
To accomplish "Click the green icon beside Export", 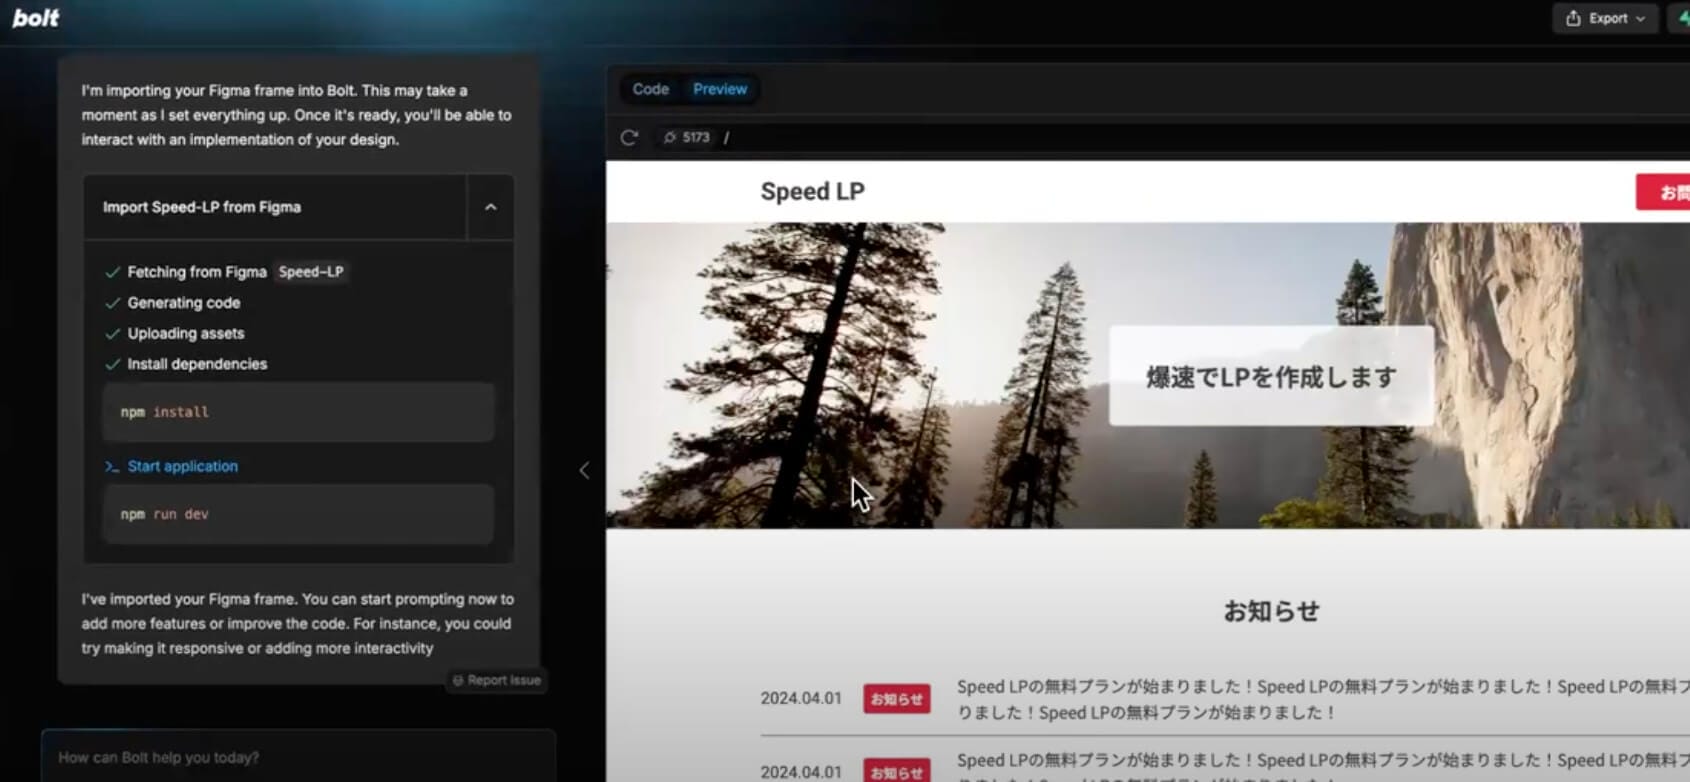I will point(1682,18).
